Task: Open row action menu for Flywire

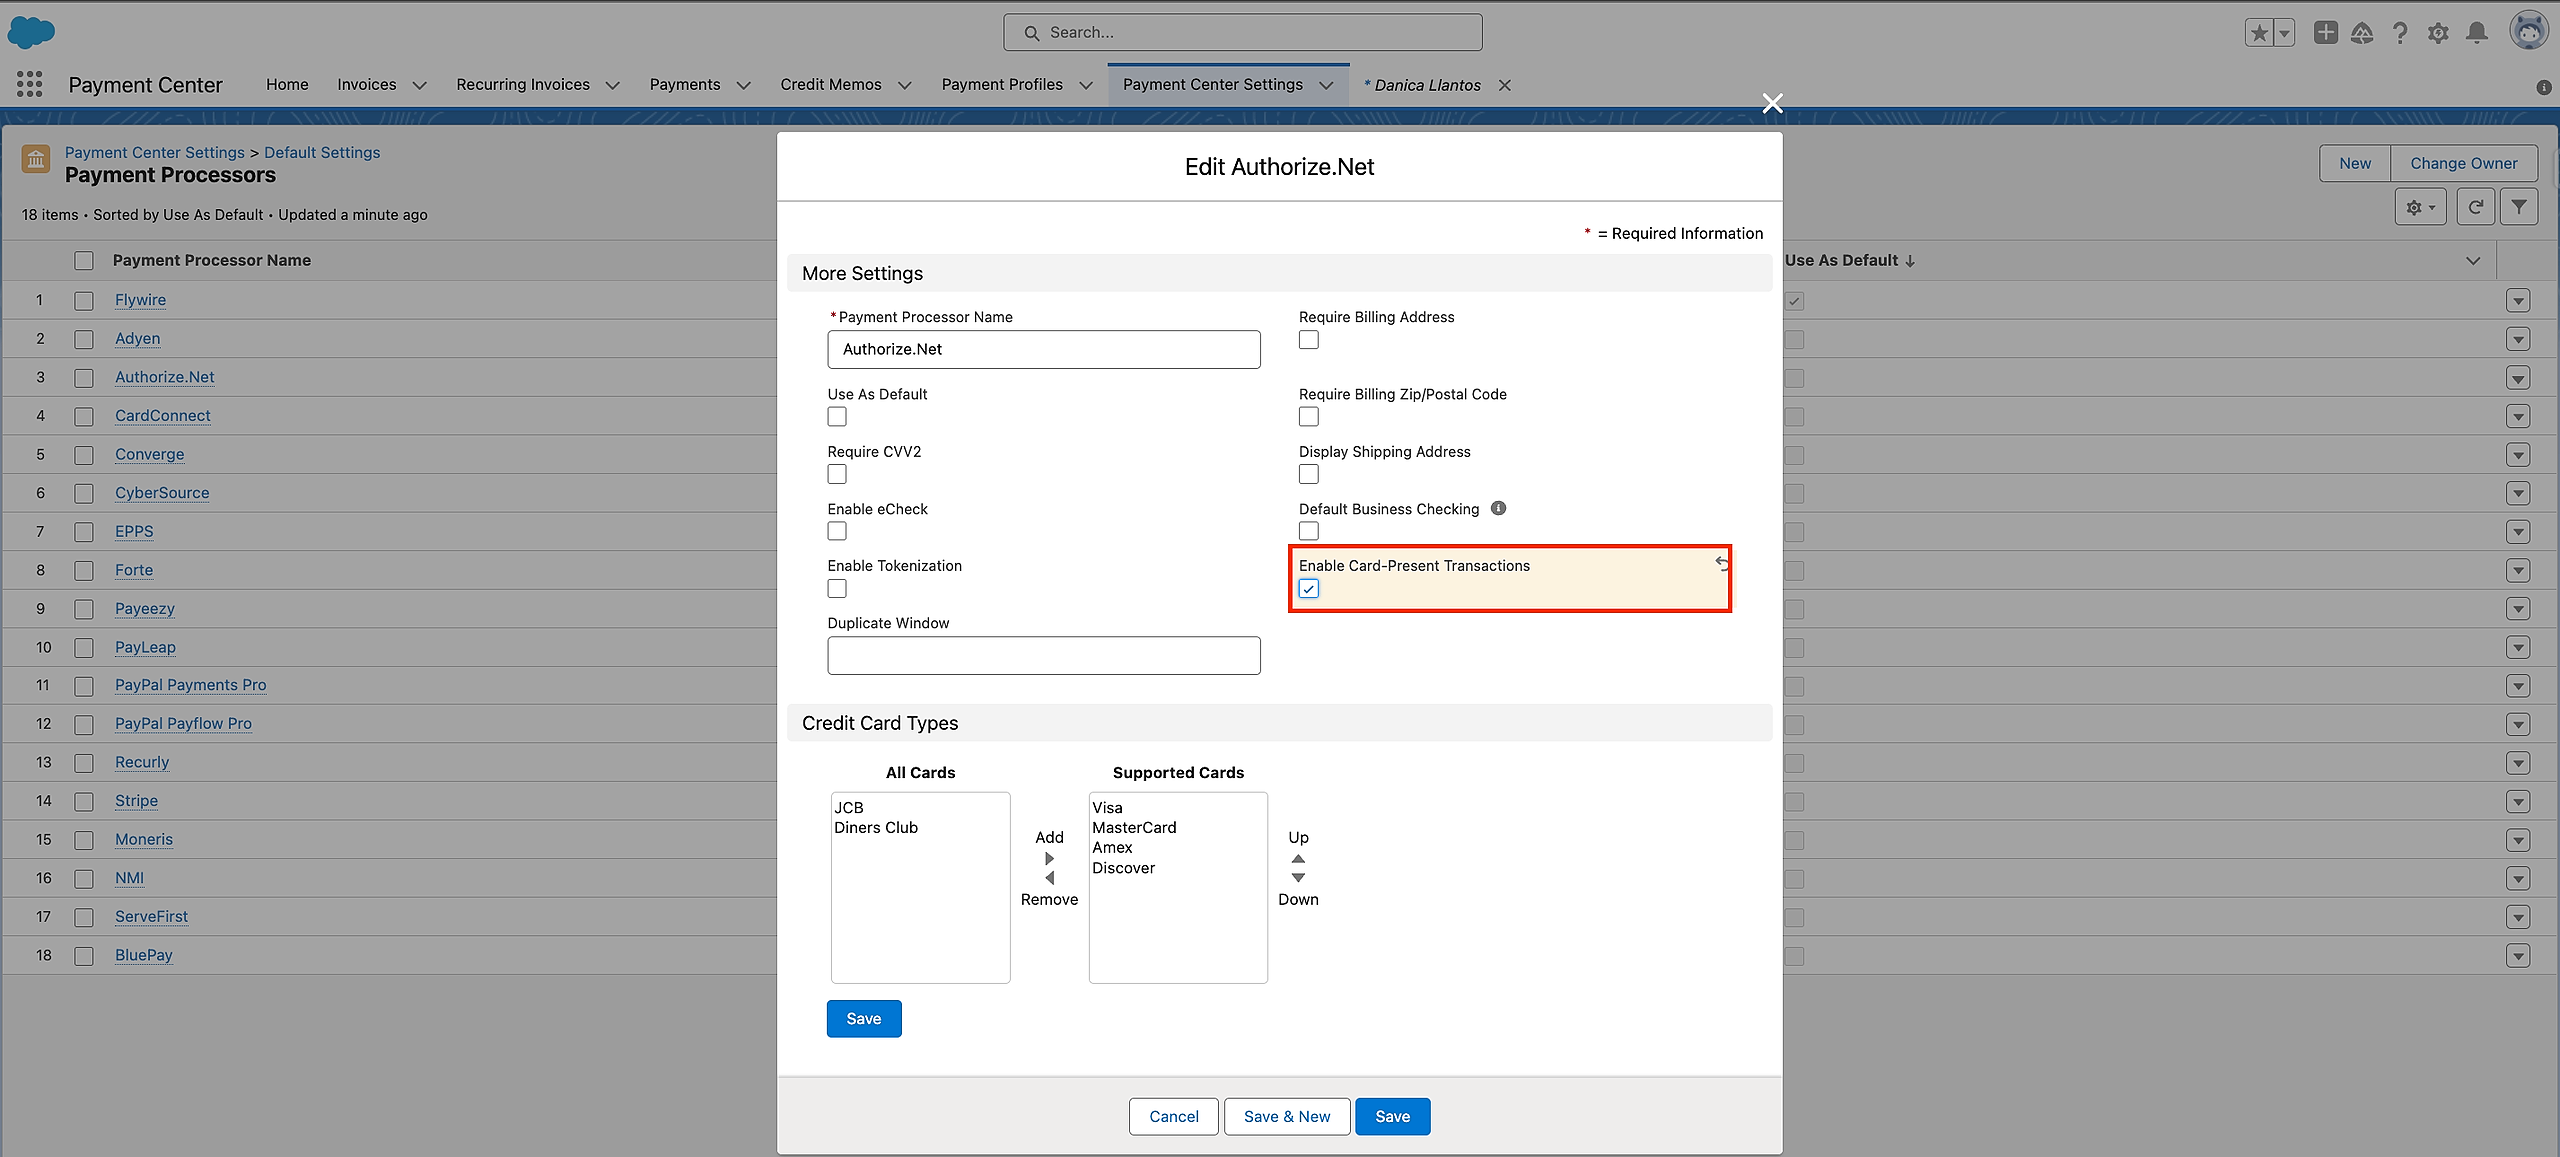Action: [x=2517, y=300]
